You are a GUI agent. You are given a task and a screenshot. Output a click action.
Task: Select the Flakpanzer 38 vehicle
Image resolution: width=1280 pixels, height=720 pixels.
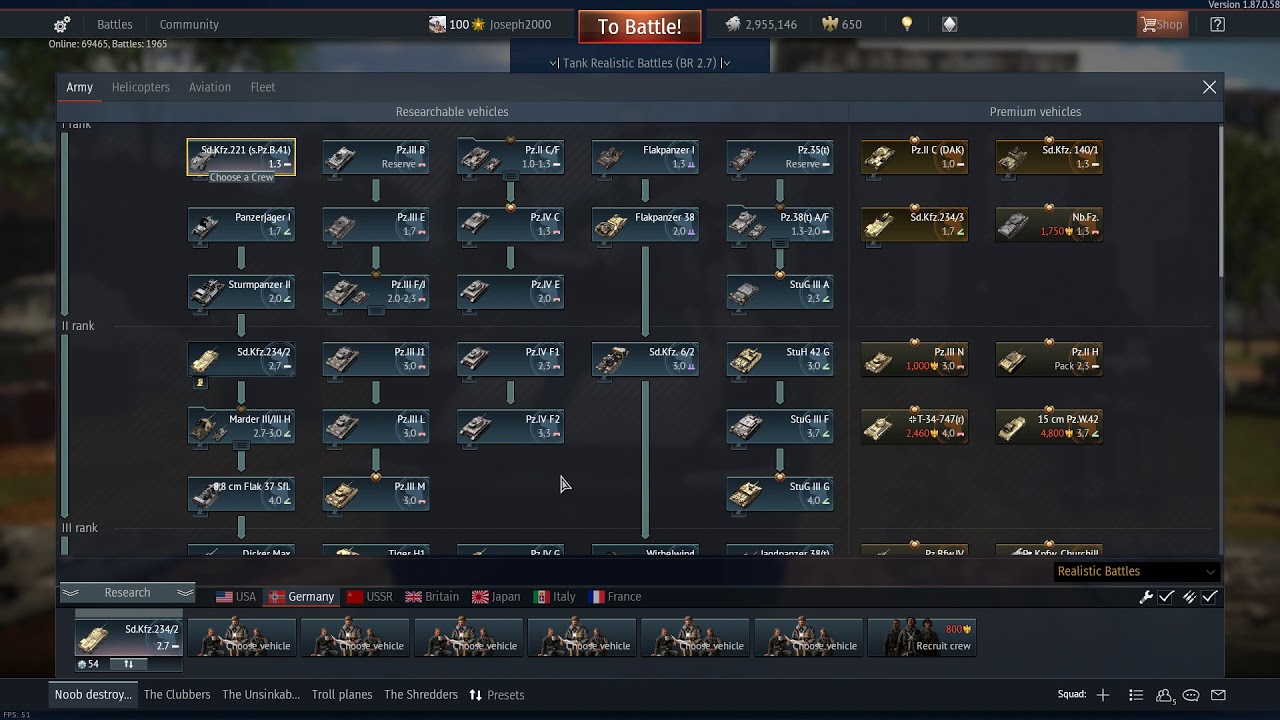click(x=645, y=224)
